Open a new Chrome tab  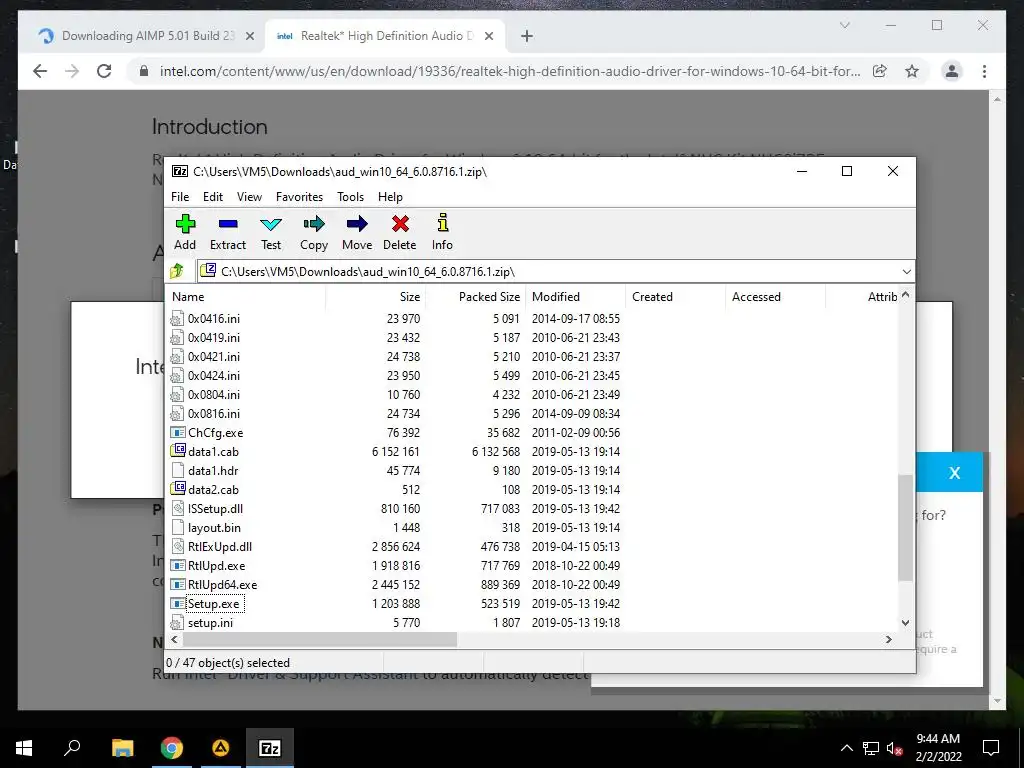526,36
